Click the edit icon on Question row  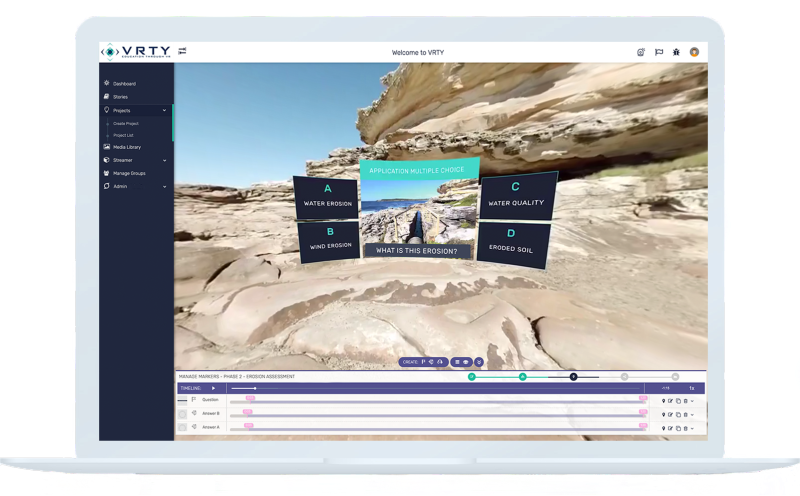[x=671, y=400]
